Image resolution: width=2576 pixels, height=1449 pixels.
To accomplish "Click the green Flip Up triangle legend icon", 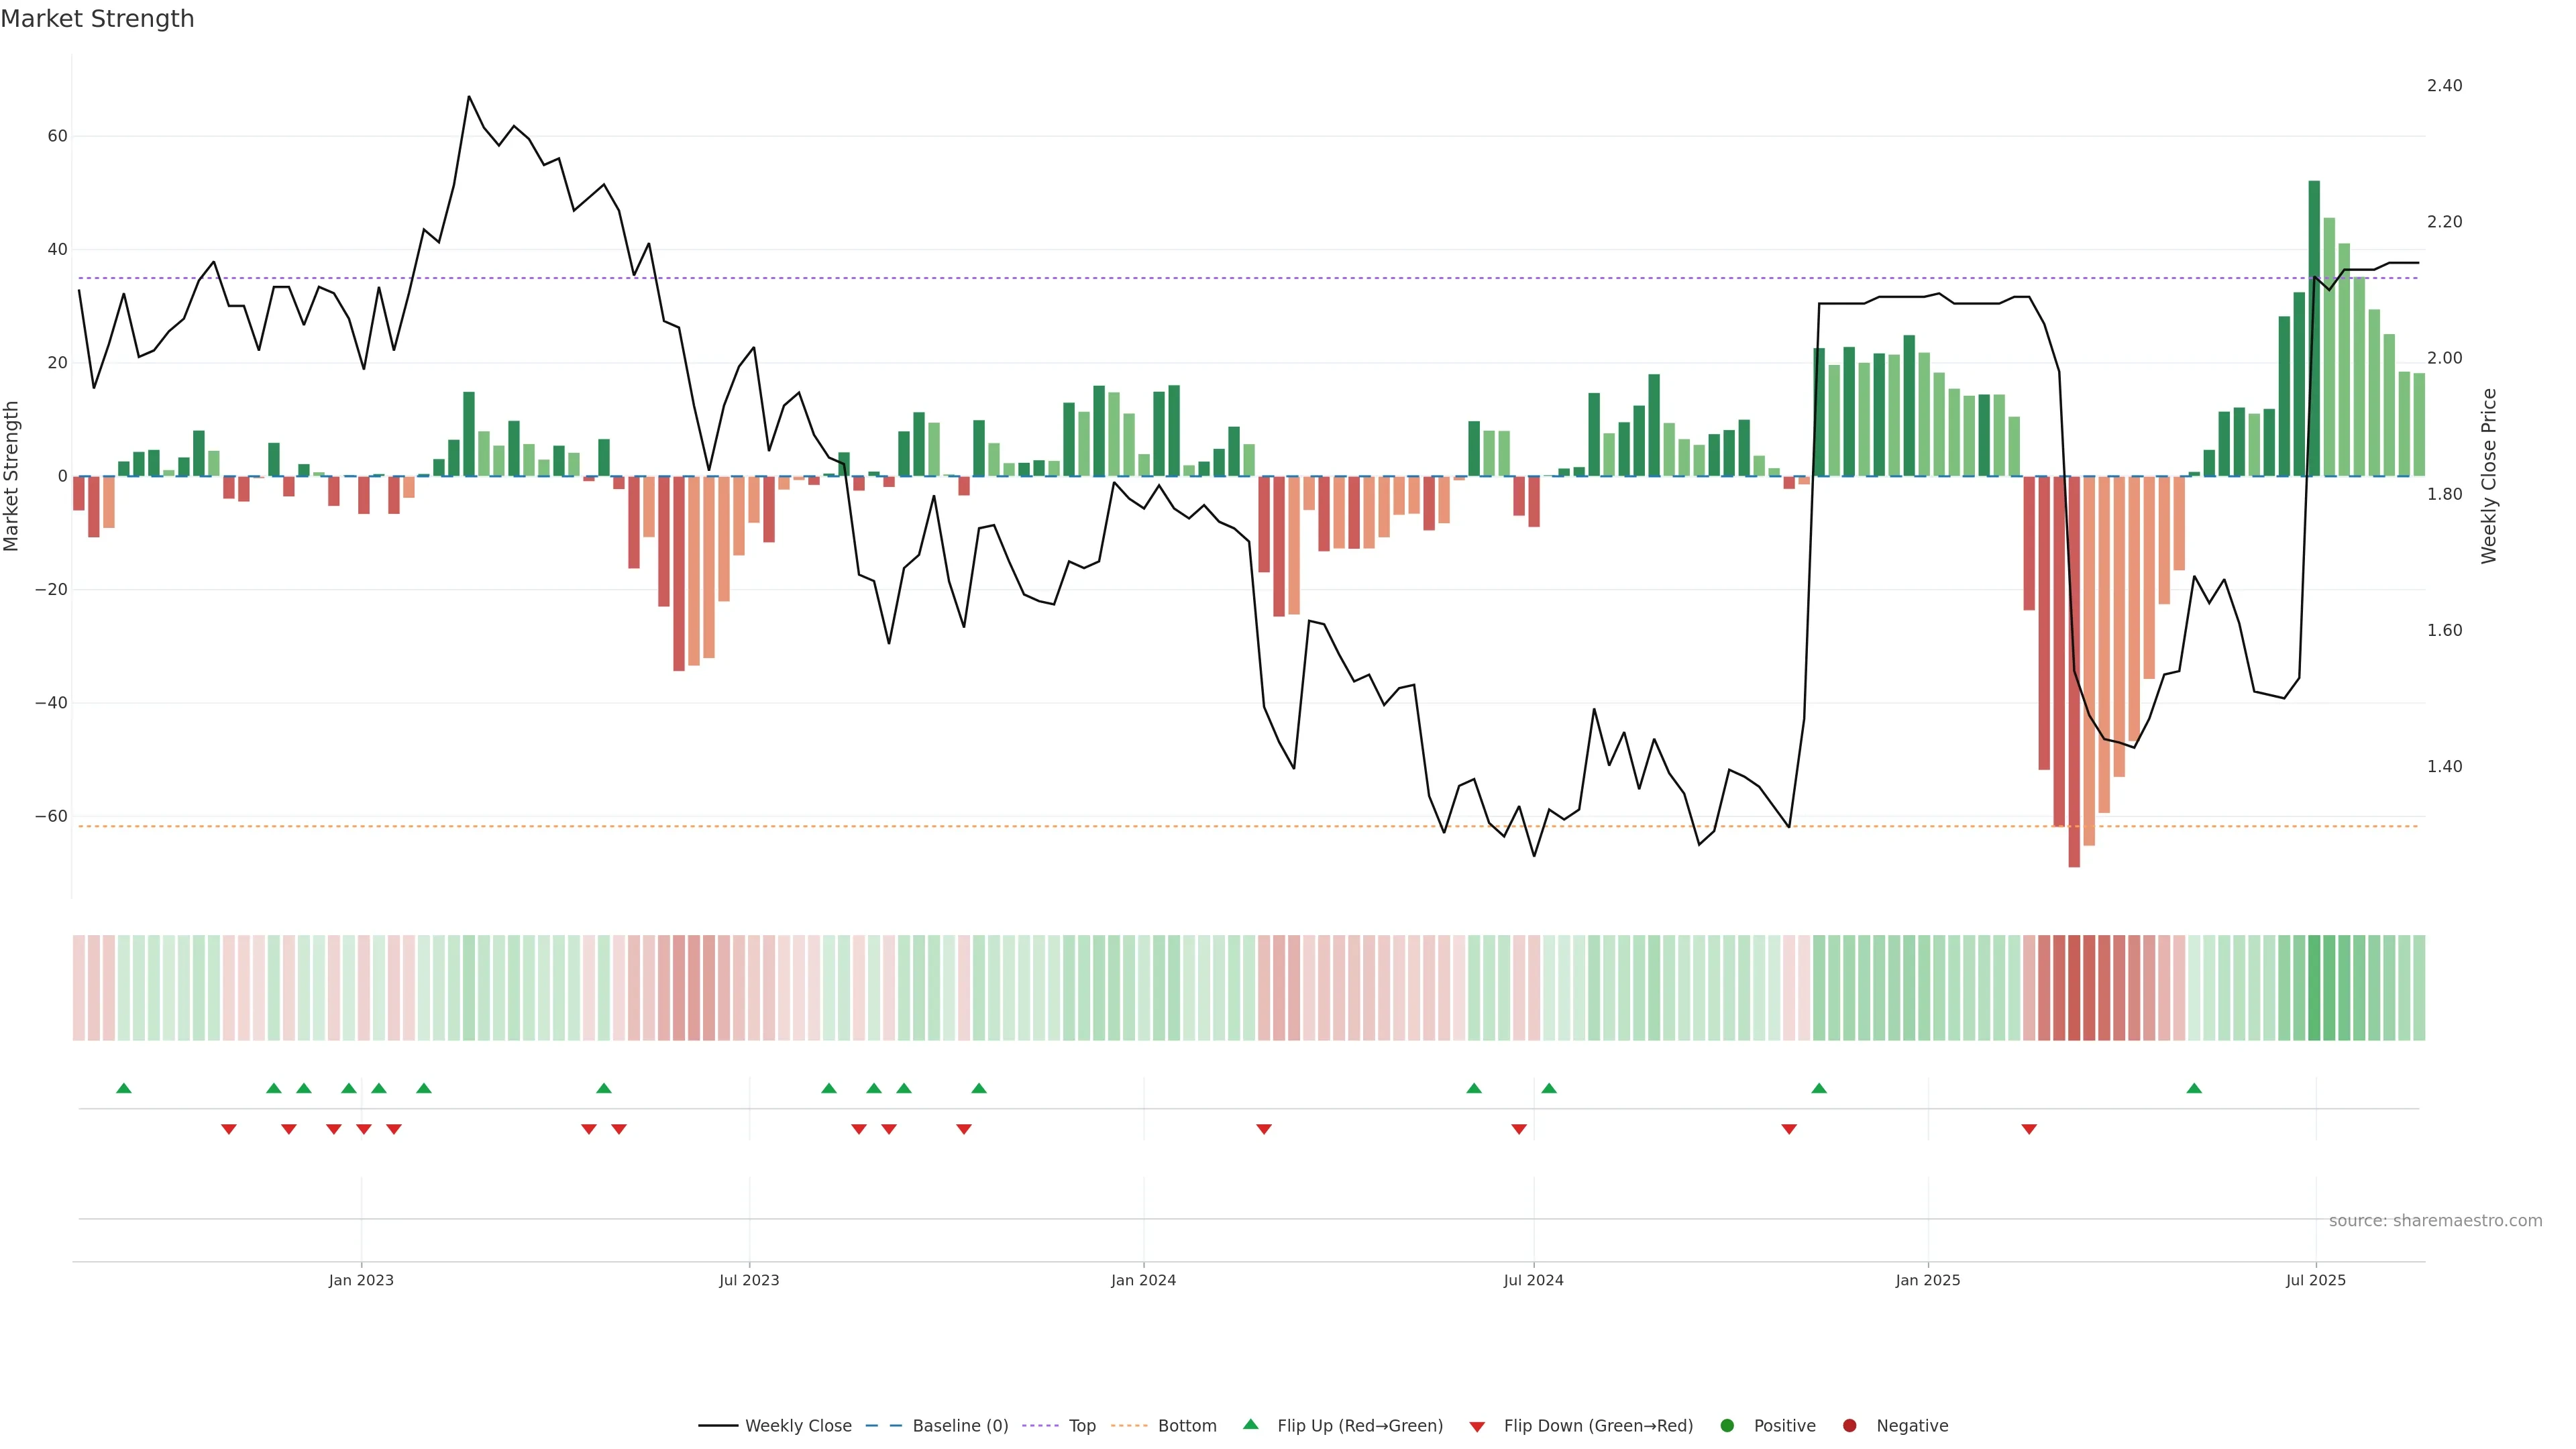I will click(x=1250, y=1424).
